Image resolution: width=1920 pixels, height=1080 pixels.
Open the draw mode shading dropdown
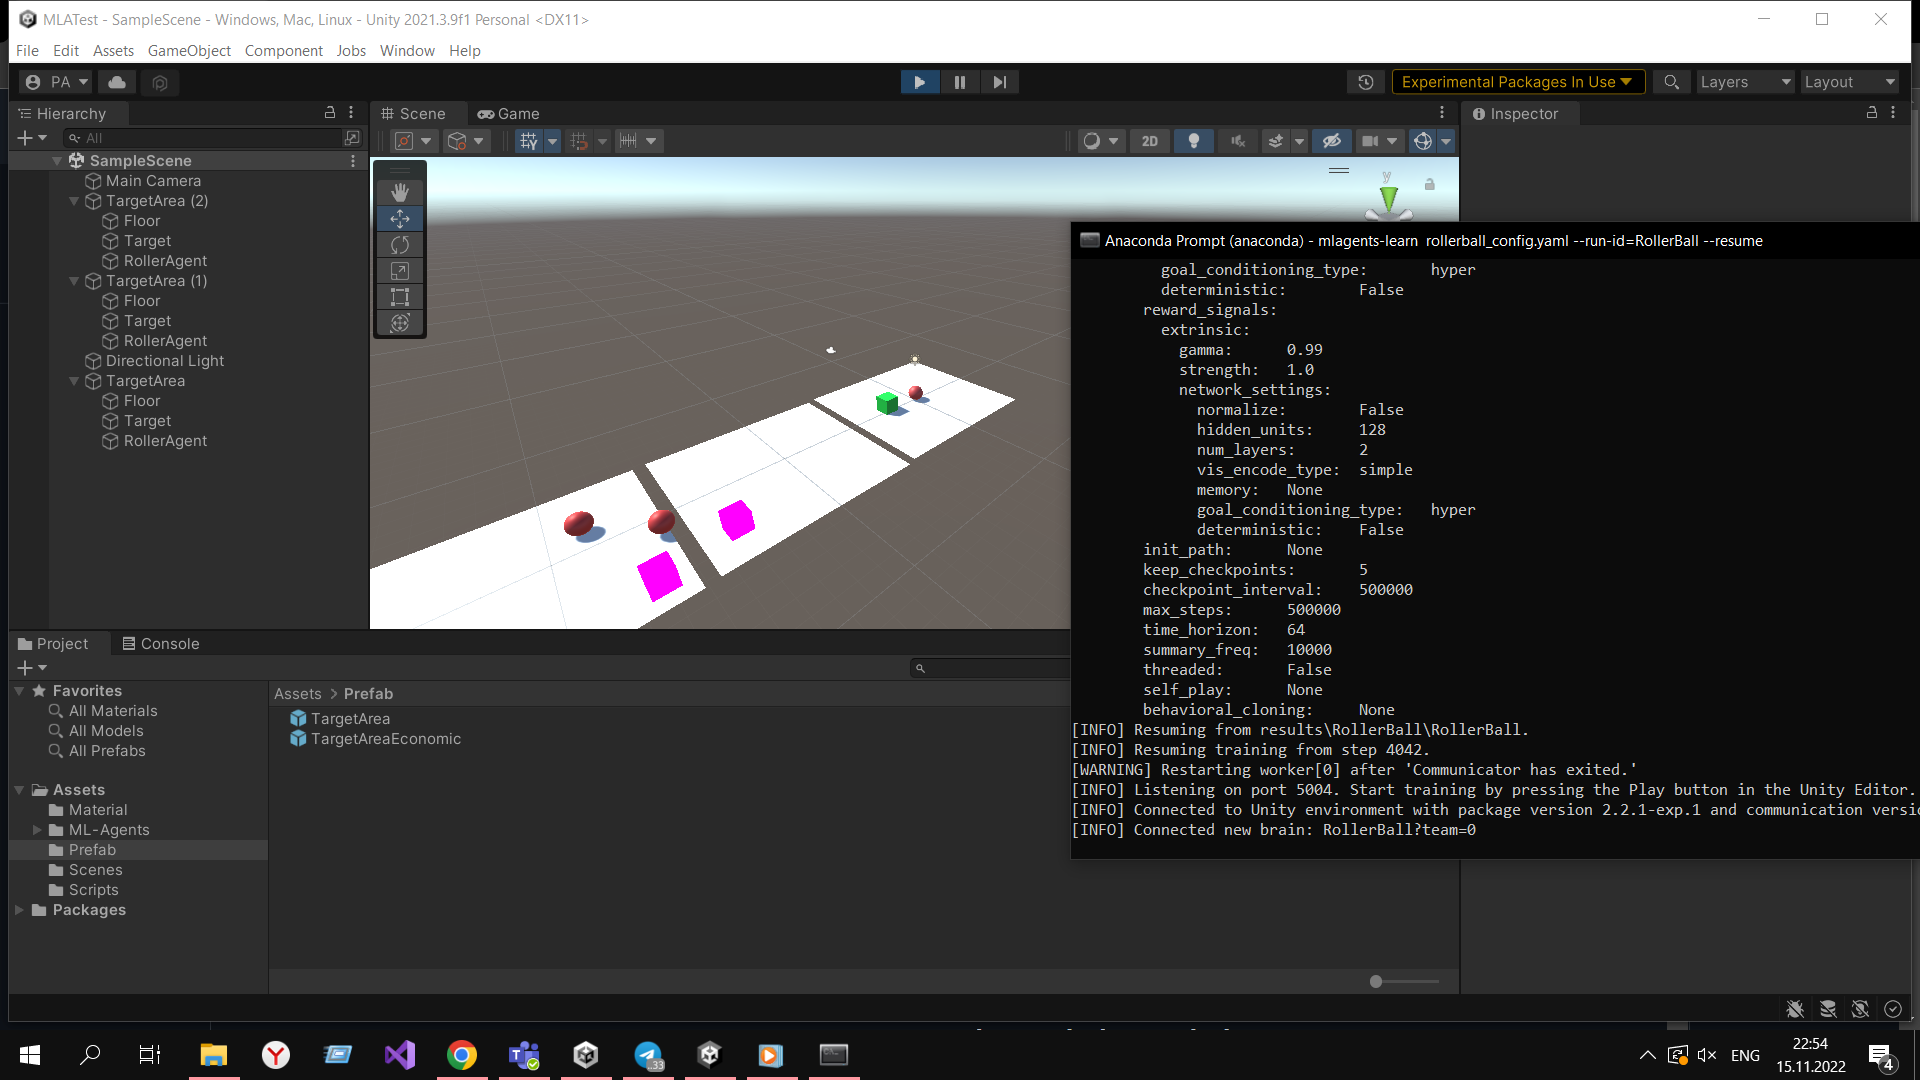[1100, 141]
